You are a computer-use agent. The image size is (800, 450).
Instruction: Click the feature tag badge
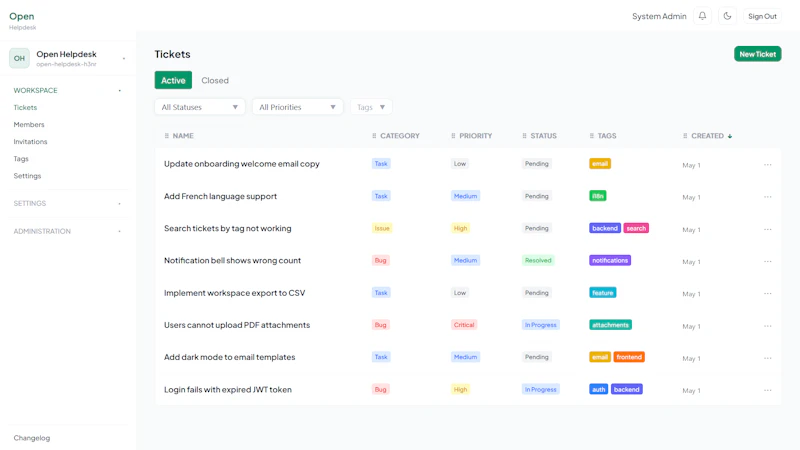click(603, 293)
